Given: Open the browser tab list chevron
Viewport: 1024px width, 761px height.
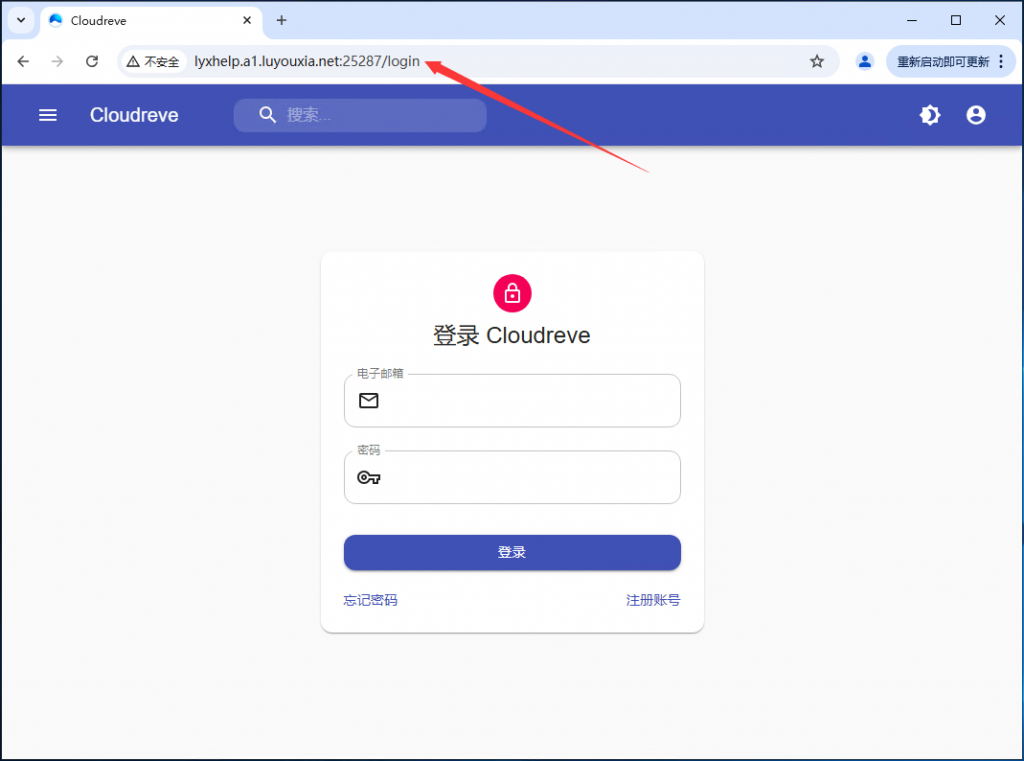Looking at the screenshot, I should [x=20, y=20].
